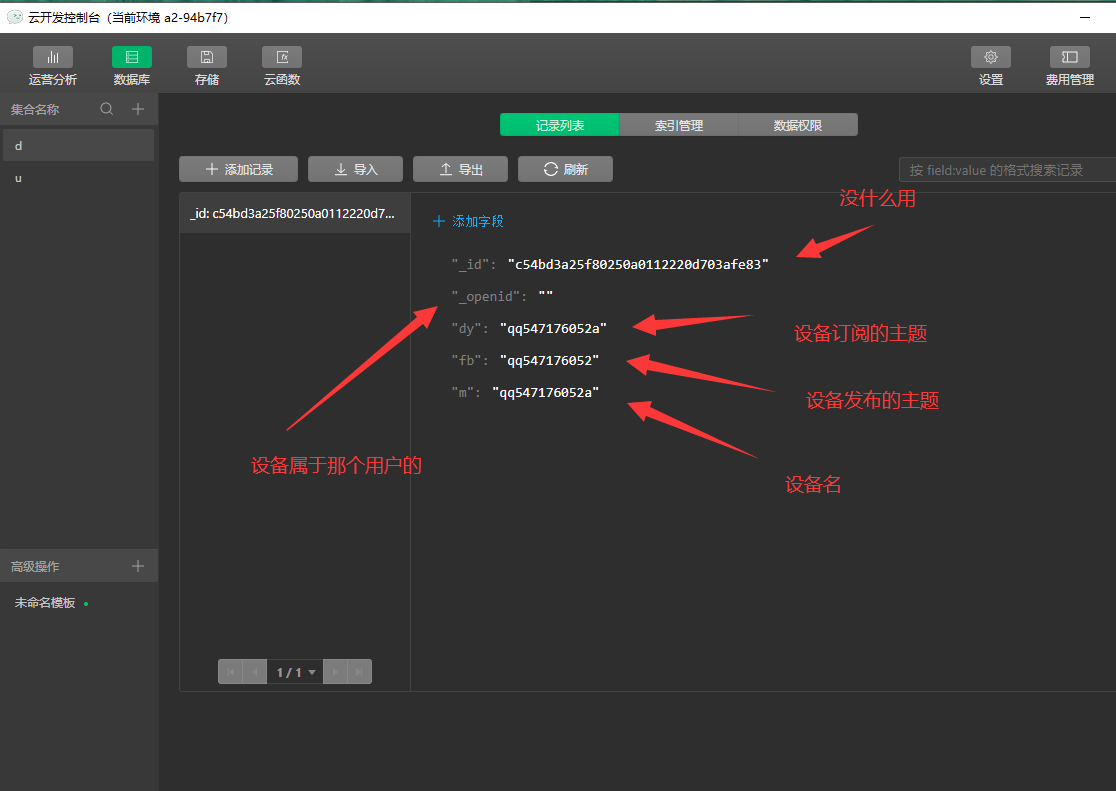Select collection u in the list

(78, 178)
